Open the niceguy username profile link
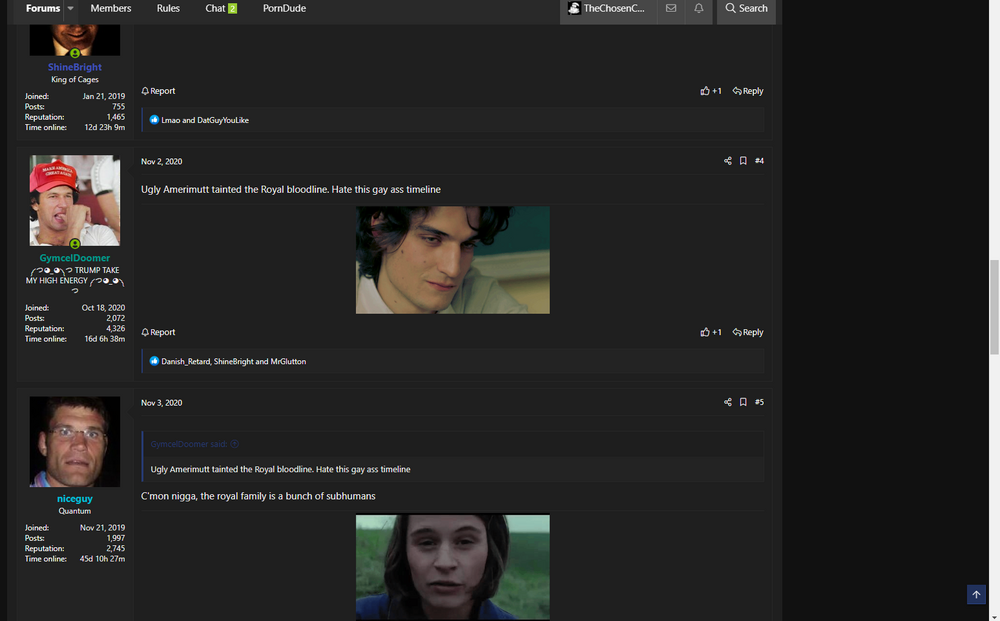The height and width of the screenshot is (621, 1000). click(x=75, y=499)
